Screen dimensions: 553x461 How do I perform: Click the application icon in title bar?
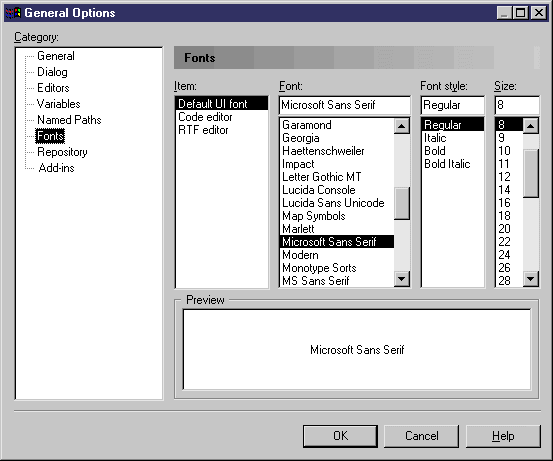pos(14,13)
